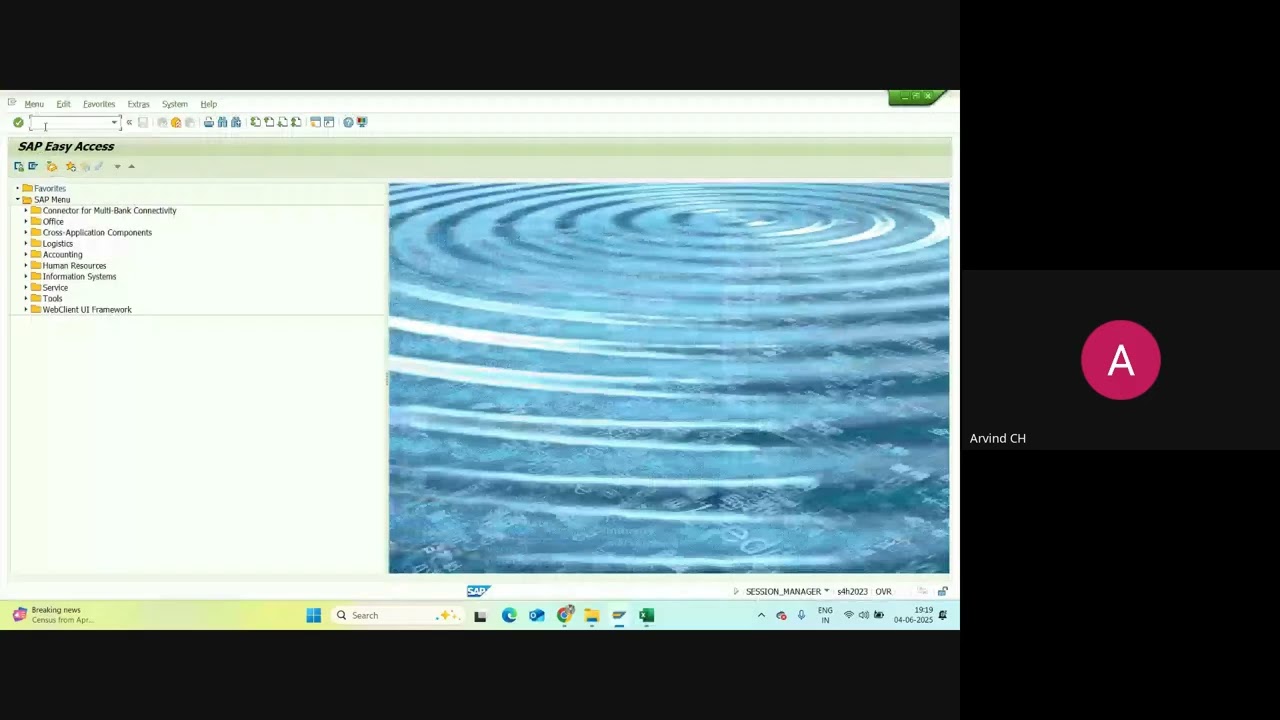Click the taskbar clock showing 19:19

coord(913,615)
